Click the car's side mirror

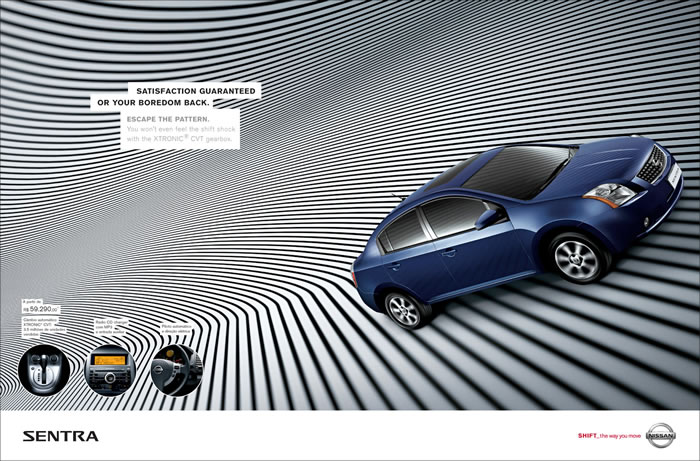point(487,214)
